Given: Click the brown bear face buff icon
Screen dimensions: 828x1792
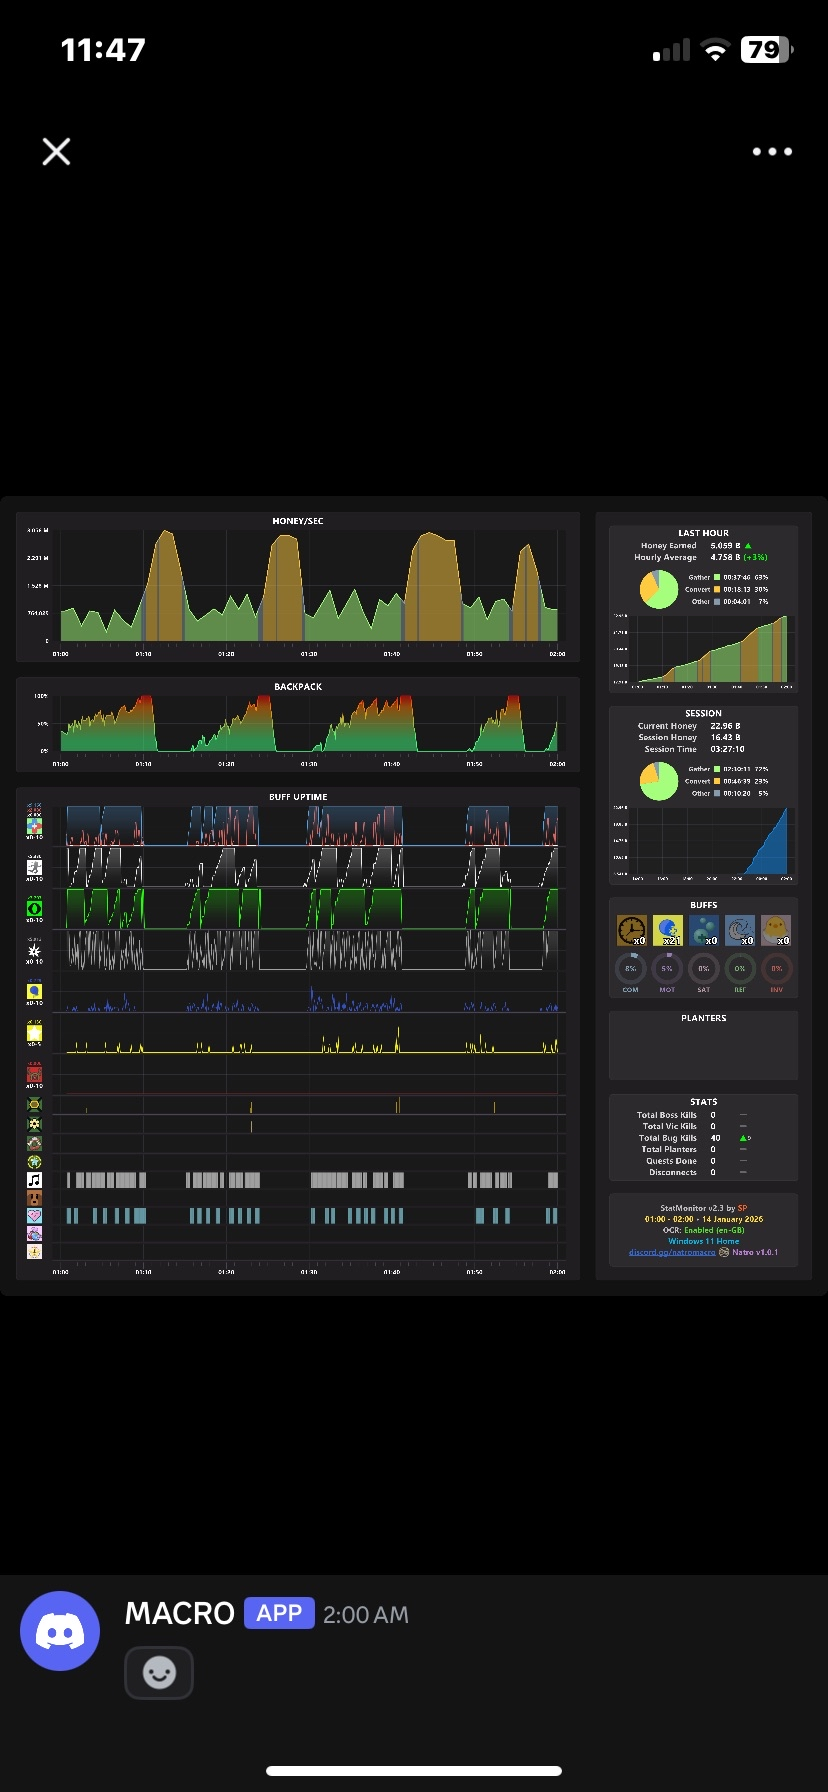Looking at the screenshot, I should (x=34, y=1198).
